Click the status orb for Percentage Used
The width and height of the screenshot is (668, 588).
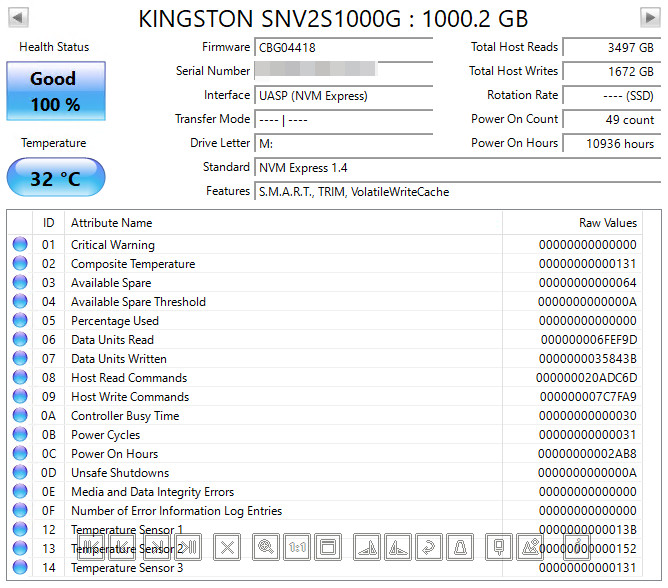[20, 320]
